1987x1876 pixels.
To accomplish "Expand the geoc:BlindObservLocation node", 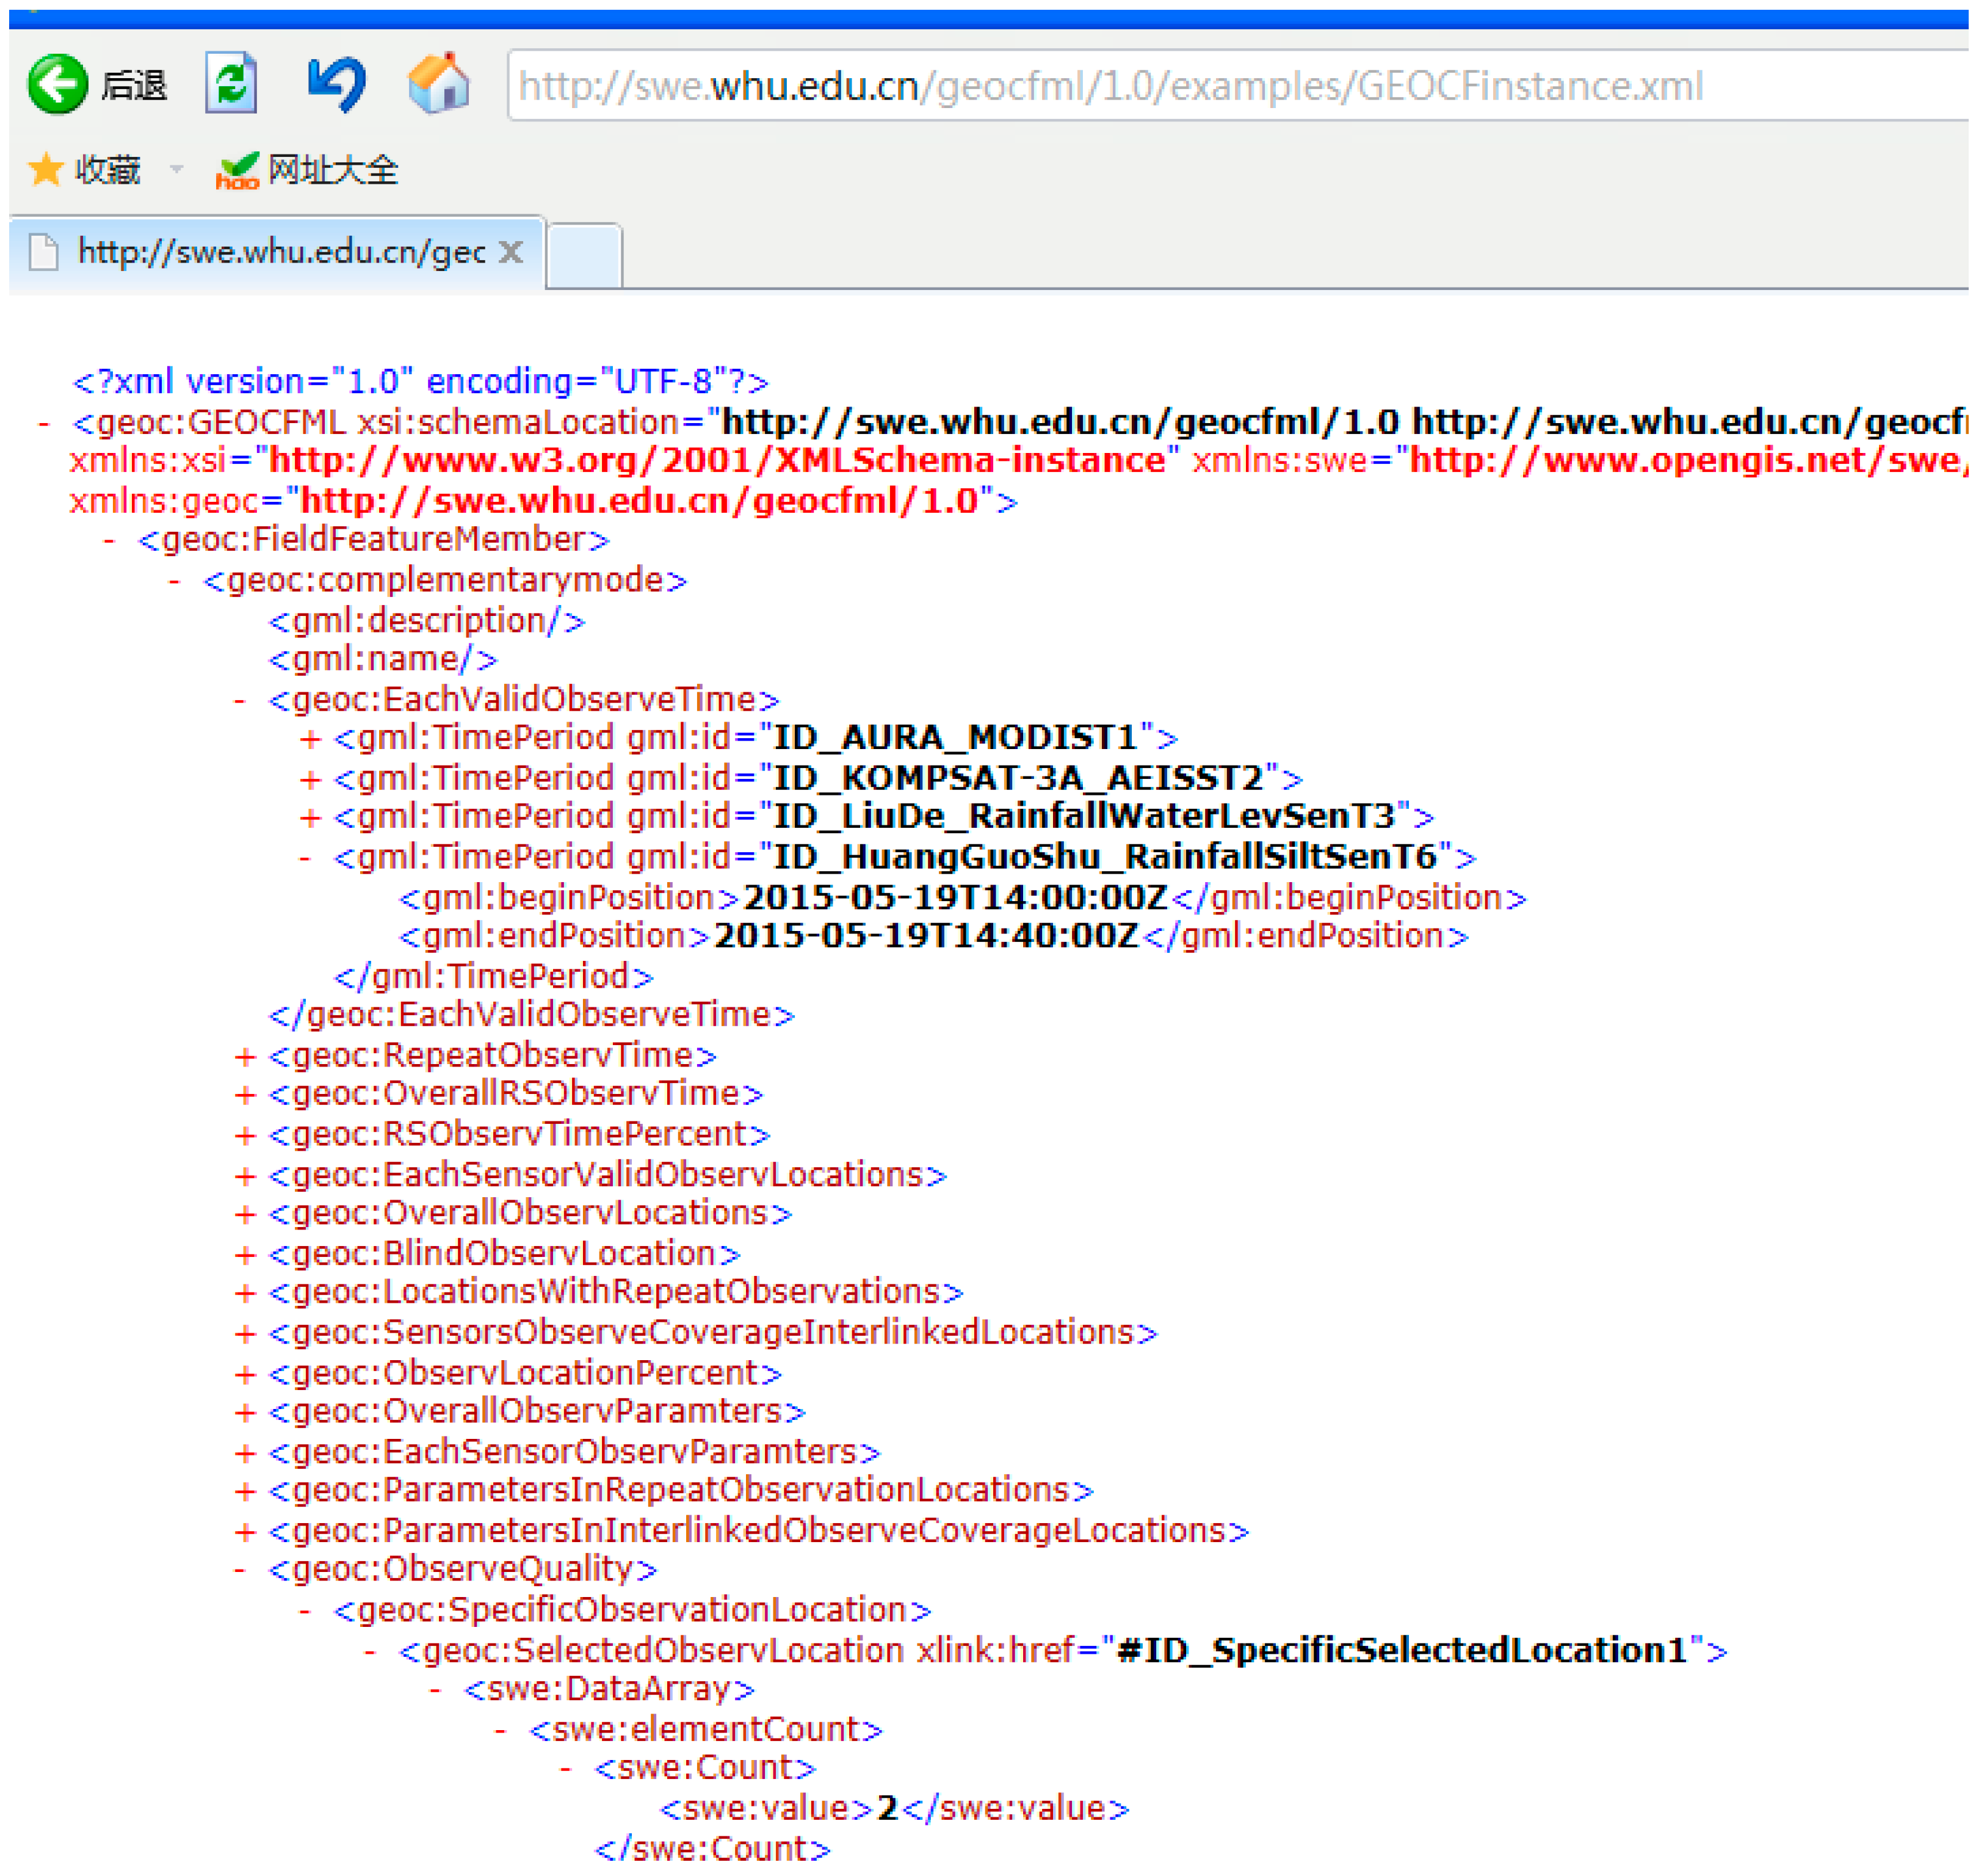I will click(x=245, y=1256).
